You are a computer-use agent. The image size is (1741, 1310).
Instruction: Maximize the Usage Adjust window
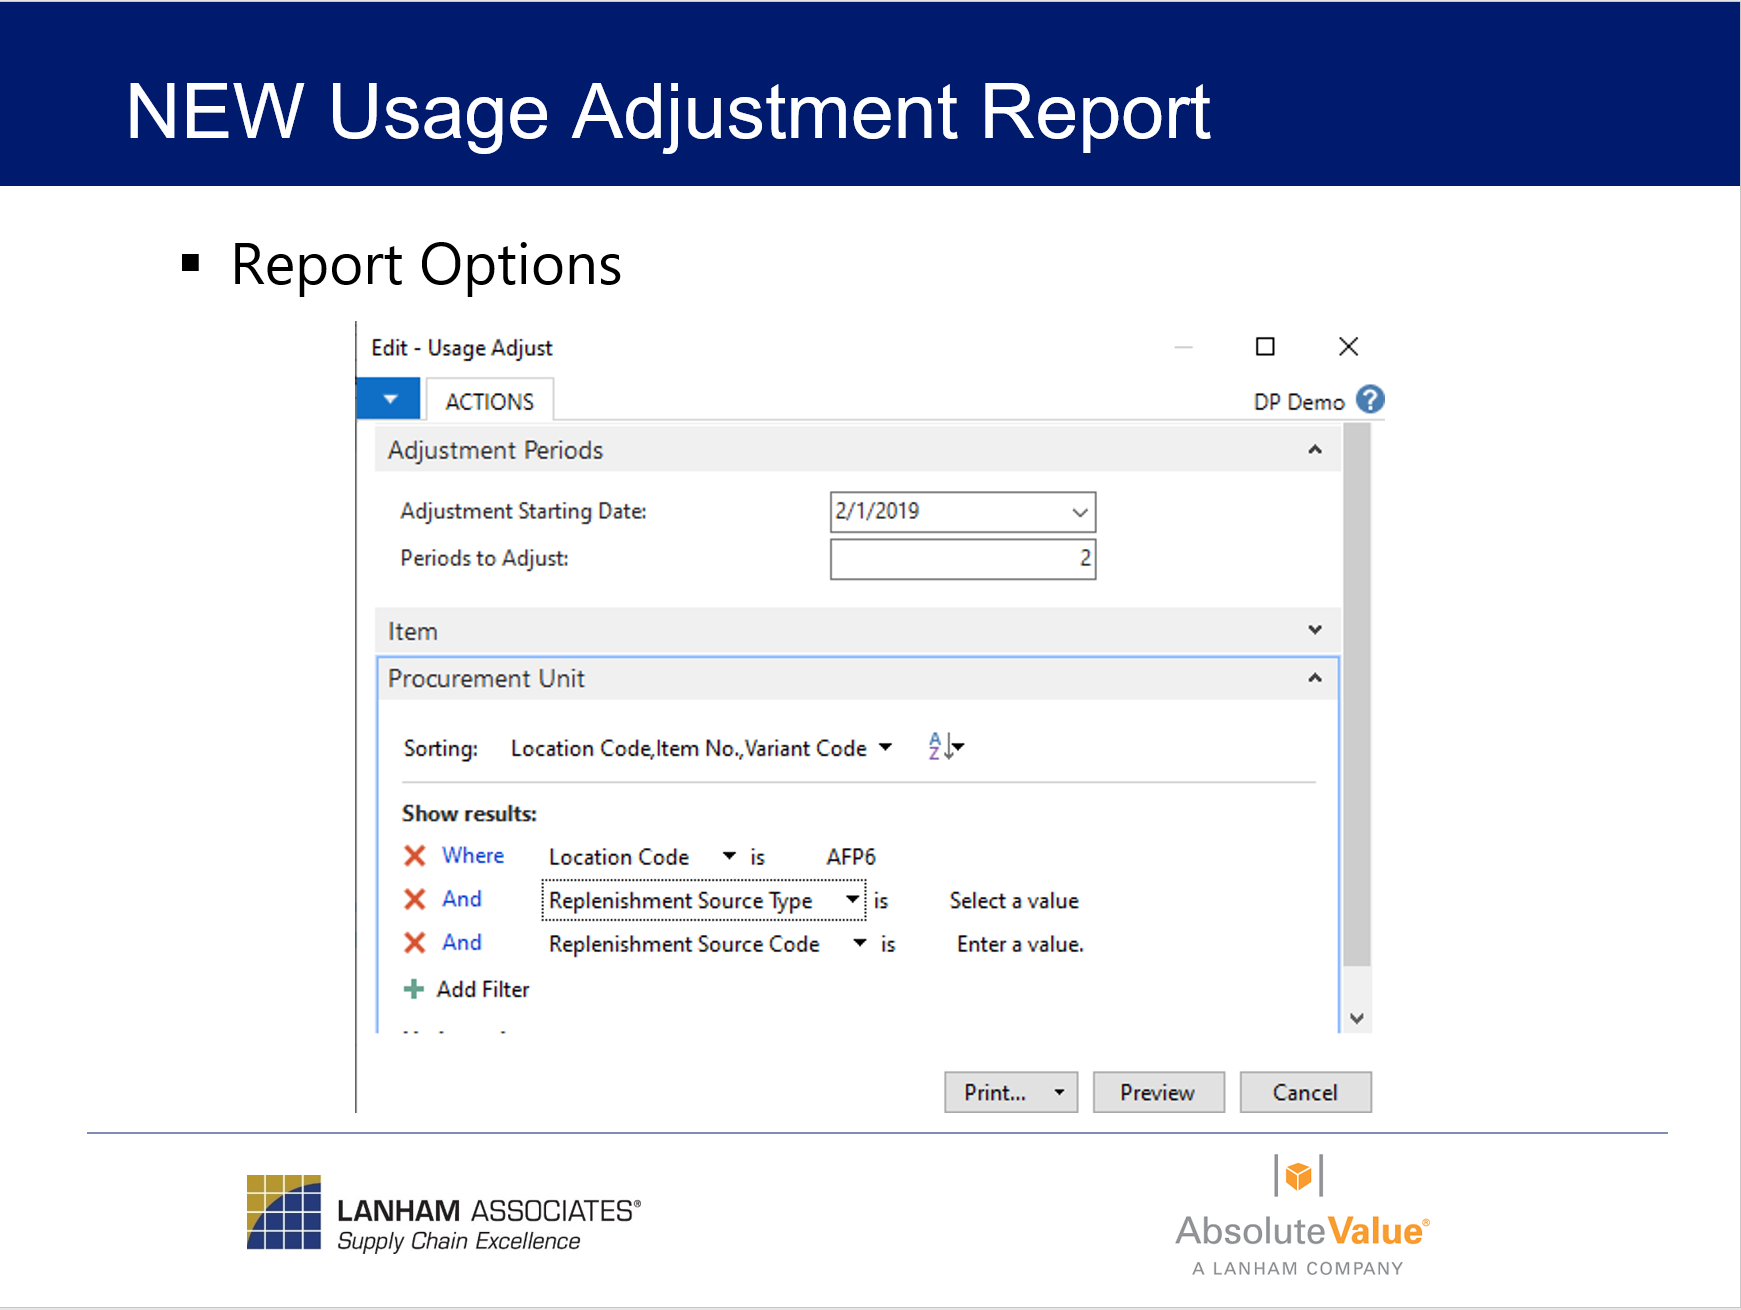point(1265,347)
